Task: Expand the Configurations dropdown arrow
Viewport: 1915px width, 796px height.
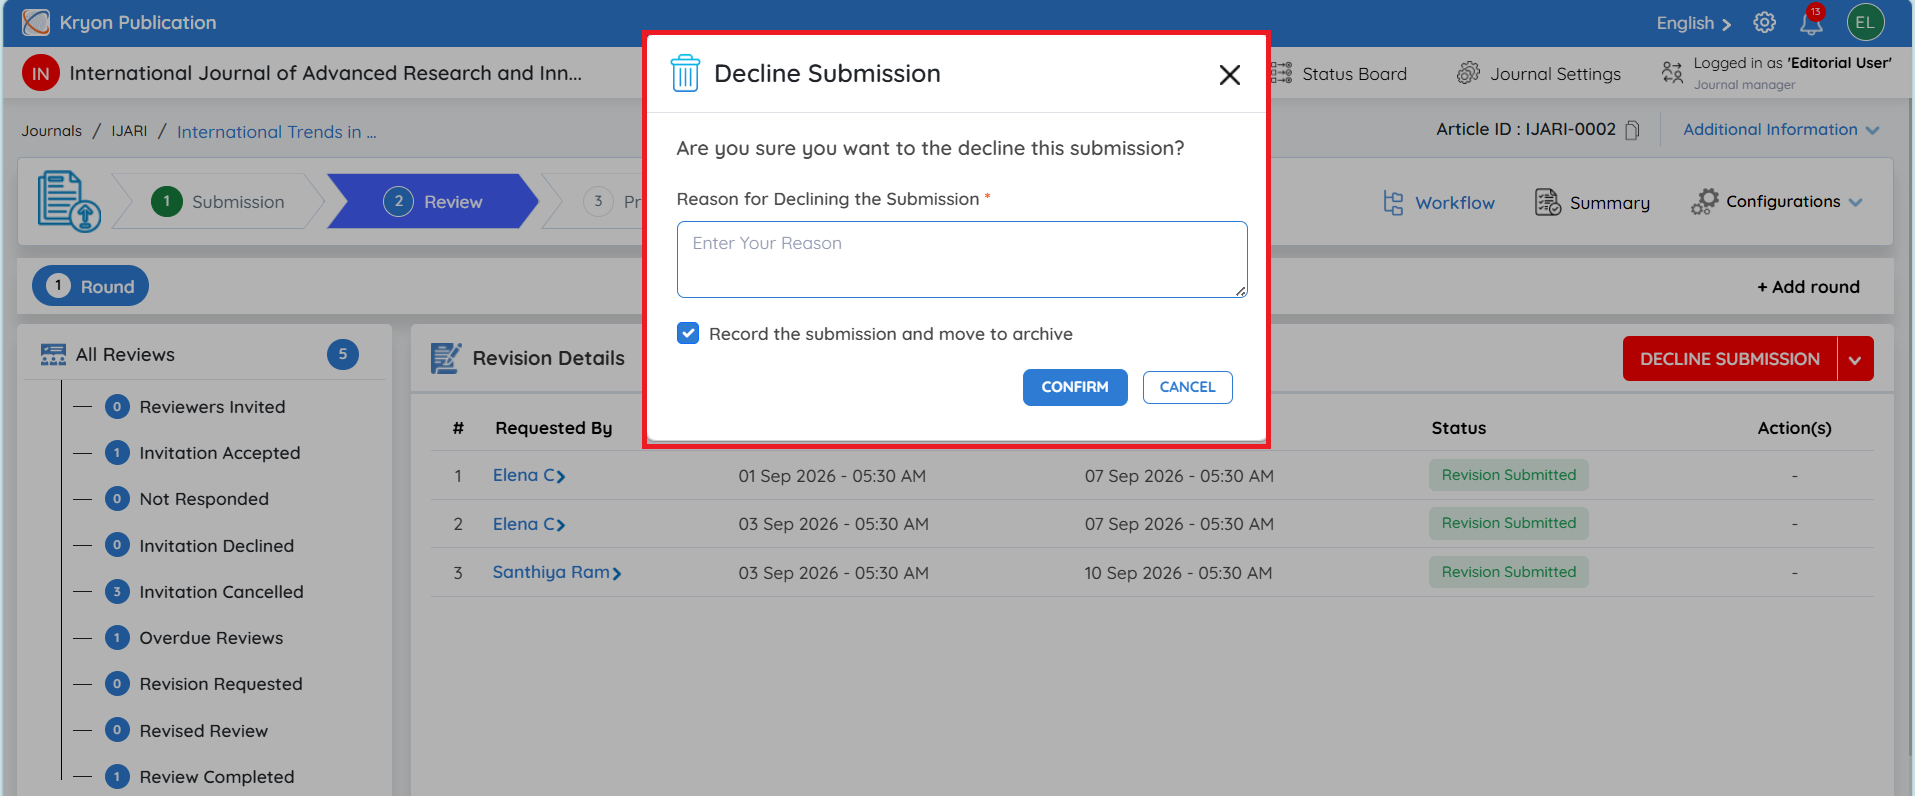Action: (1856, 202)
